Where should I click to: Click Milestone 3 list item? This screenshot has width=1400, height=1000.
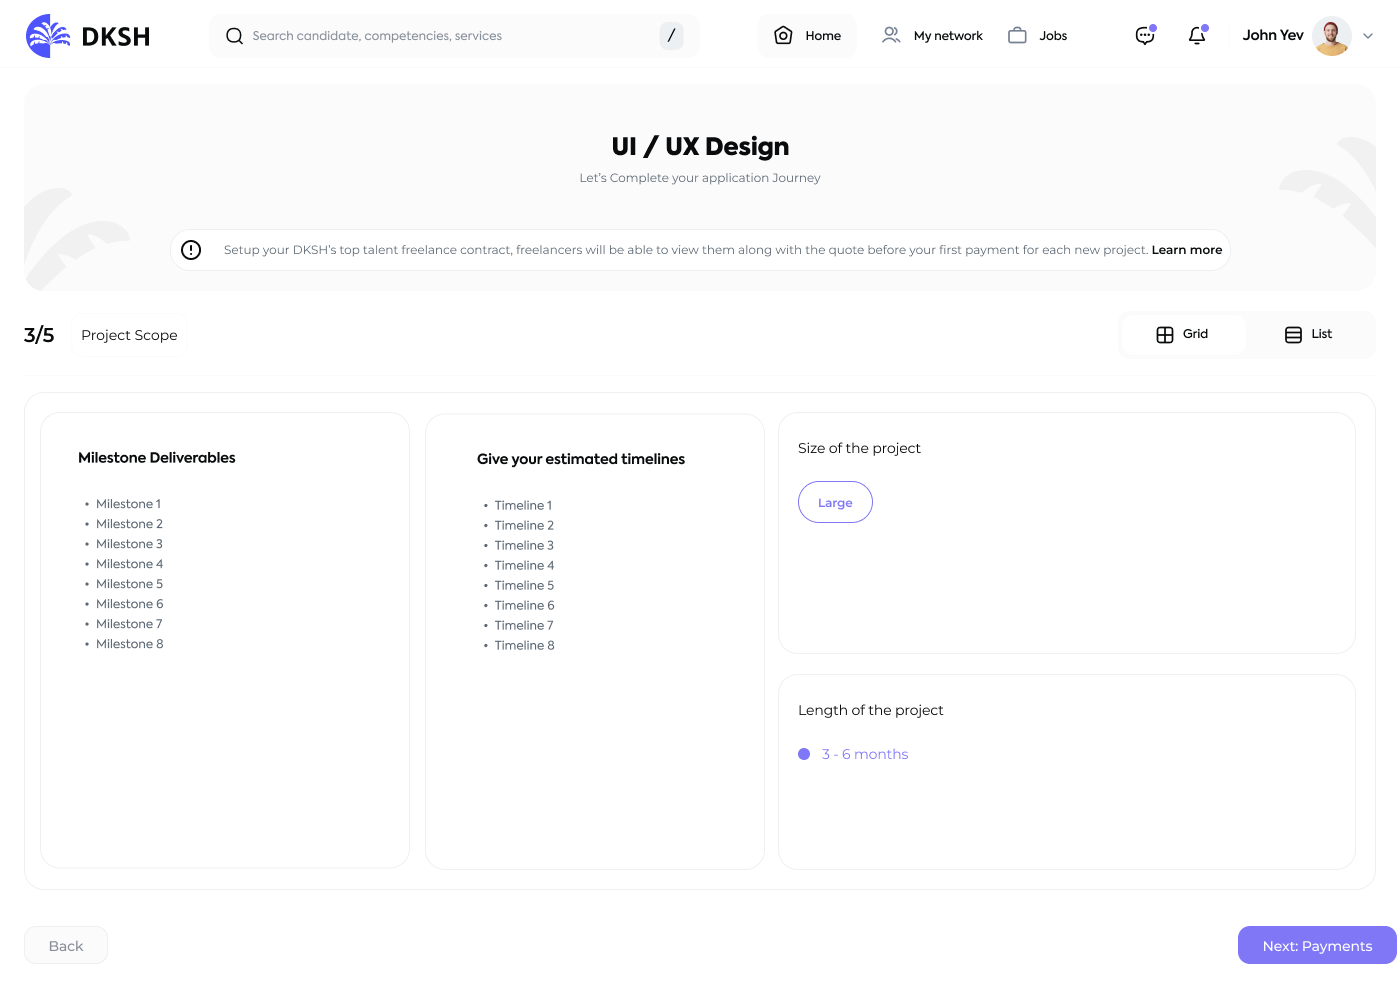129,544
